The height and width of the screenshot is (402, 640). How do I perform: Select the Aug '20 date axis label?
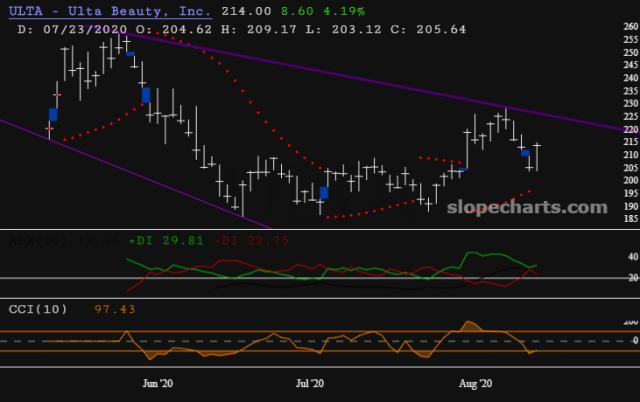(476, 383)
